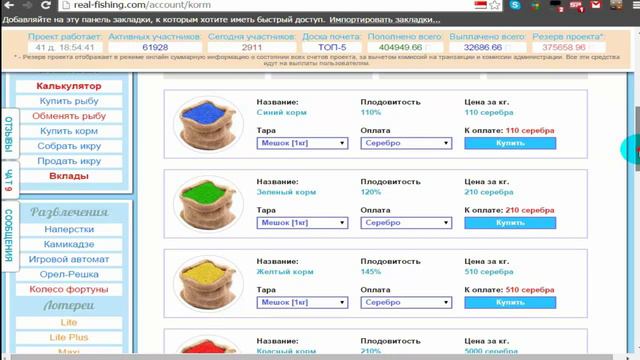
Task: Click the Синий корм name text
Action: [x=282, y=113]
